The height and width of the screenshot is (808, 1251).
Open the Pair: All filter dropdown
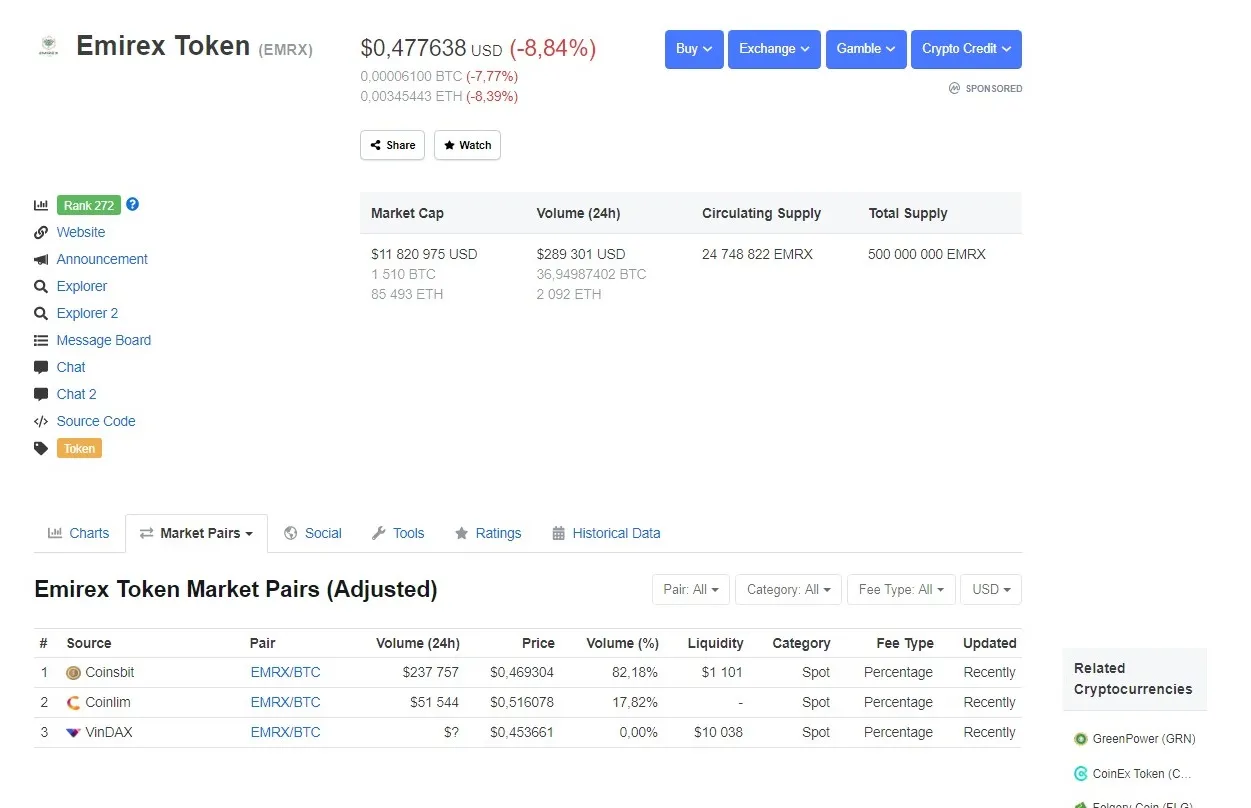click(x=691, y=589)
